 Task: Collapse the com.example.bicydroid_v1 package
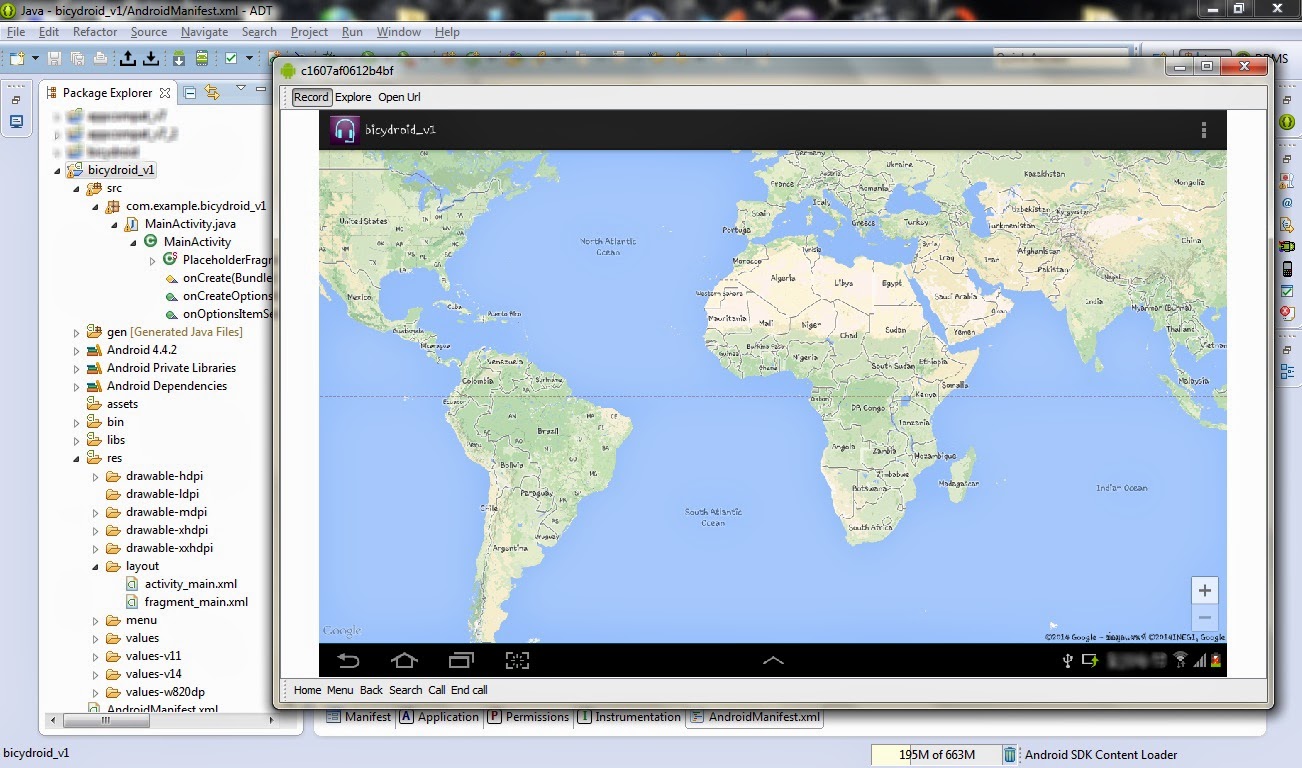point(95,206)
